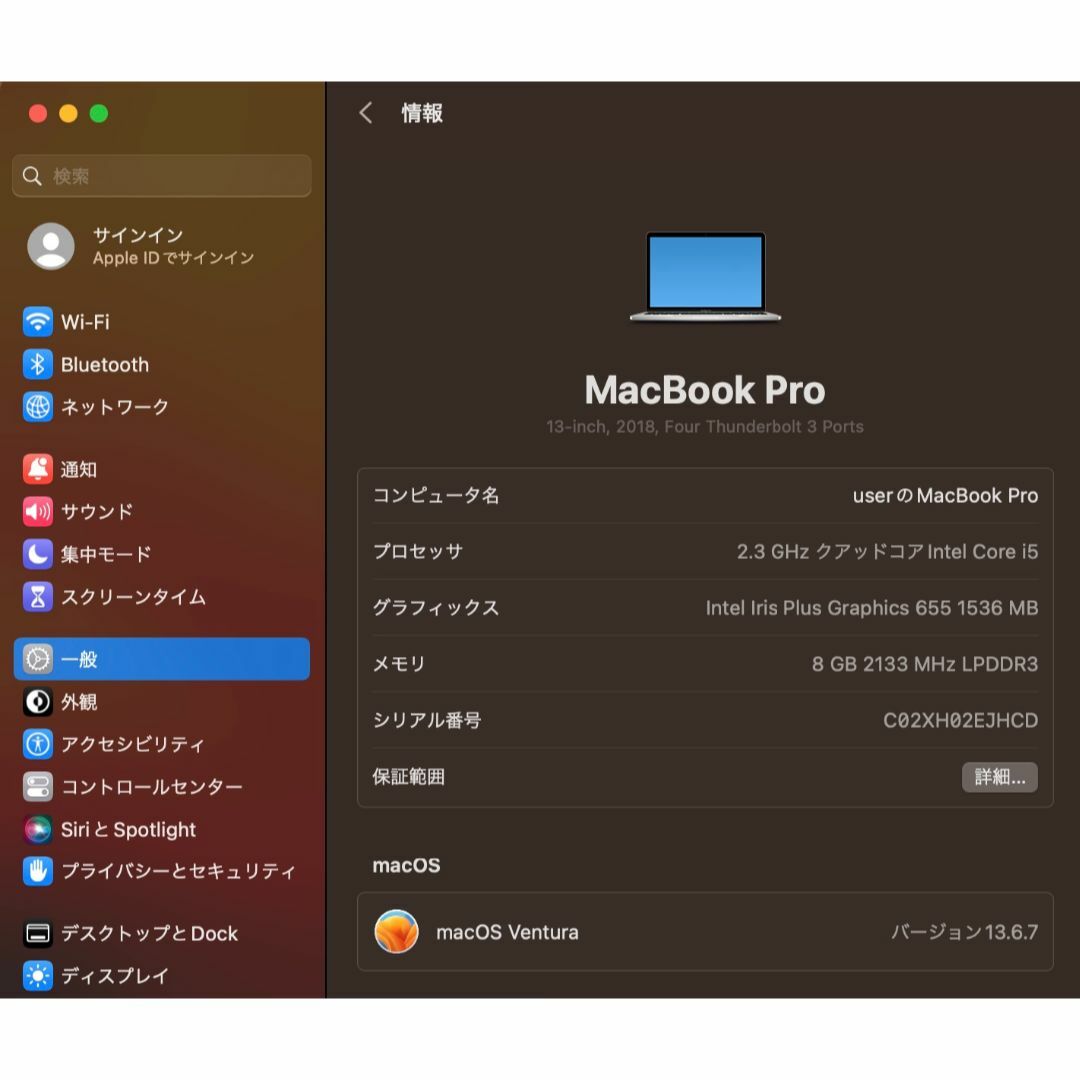Viewport: 1080px width, 1080px height.
Task: Click the Wi-Fi sidebar icon
Action: [37, 322]
